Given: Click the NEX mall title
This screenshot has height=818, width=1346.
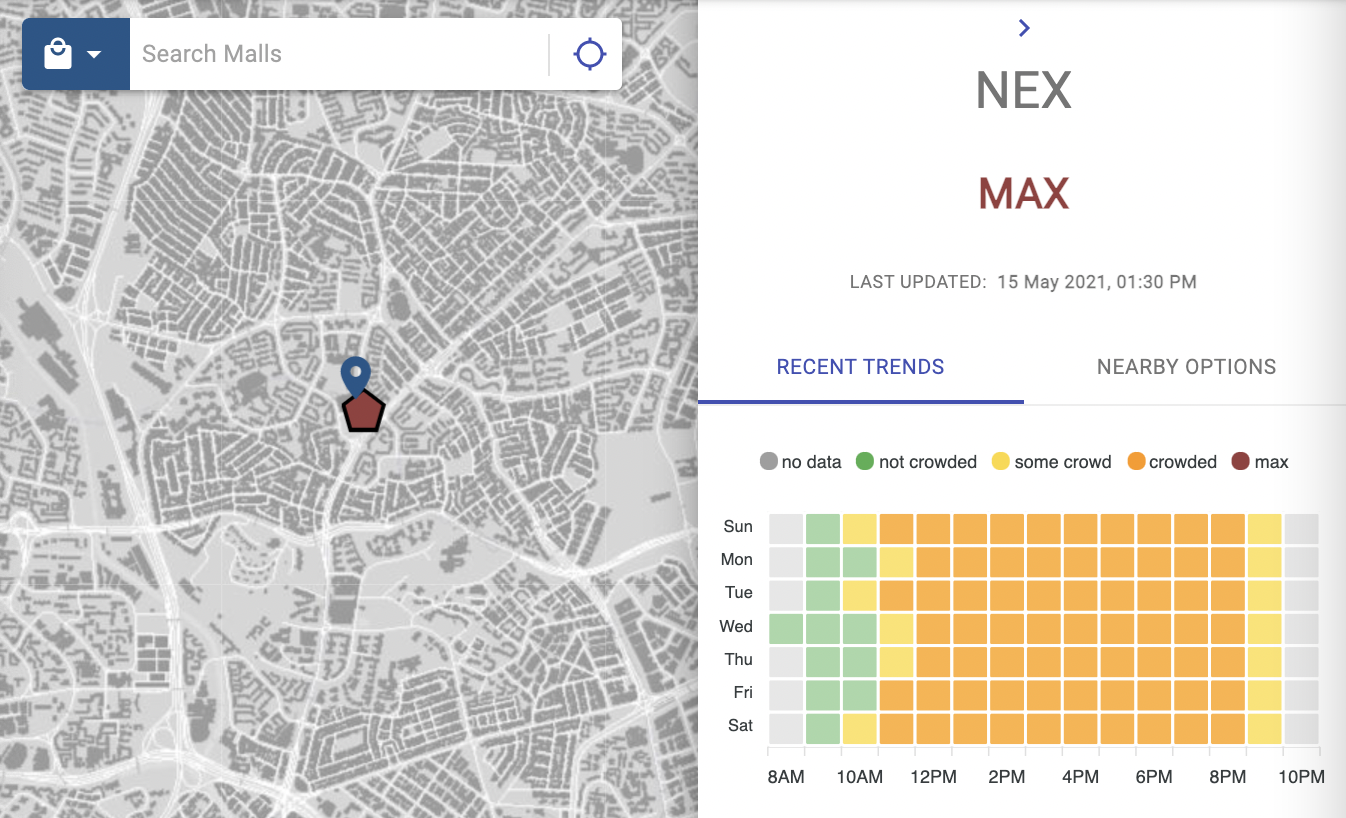Looking at the screenshot, I should [x=1023, y=91].
